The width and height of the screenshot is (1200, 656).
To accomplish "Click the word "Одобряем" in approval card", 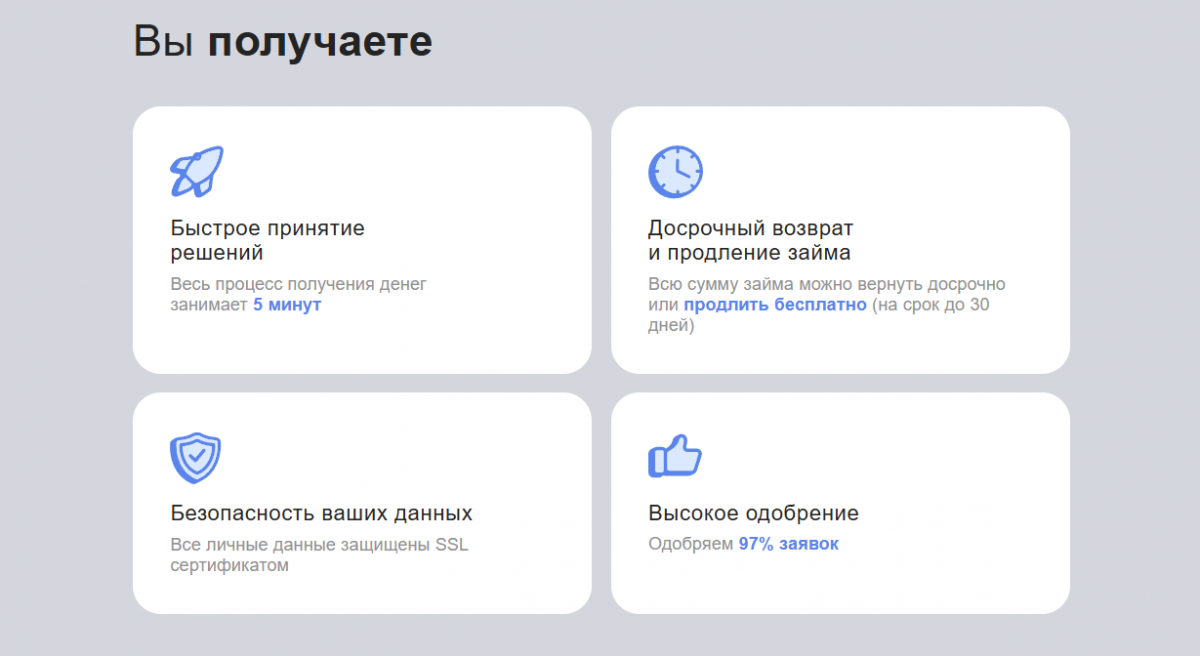I will (x=690, y=544).
